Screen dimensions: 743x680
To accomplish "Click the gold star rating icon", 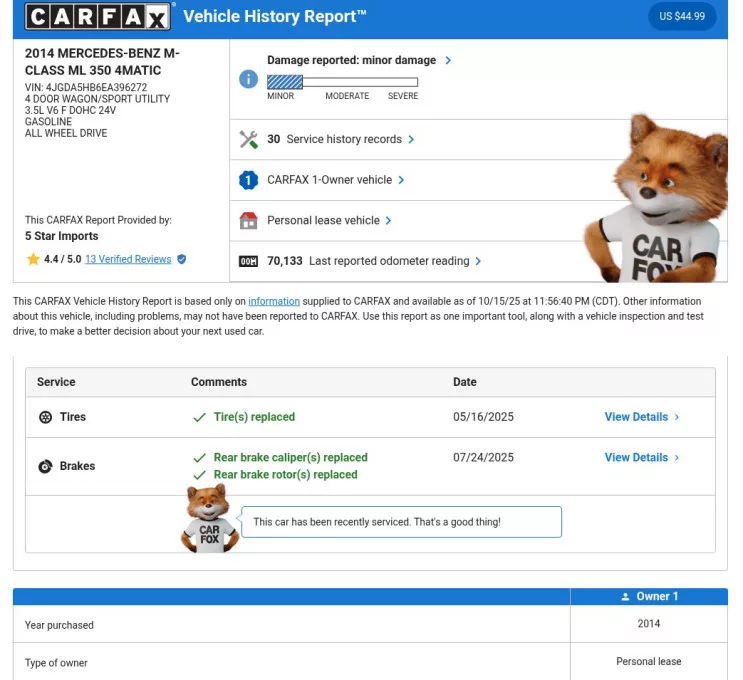I will coord(33,259).
